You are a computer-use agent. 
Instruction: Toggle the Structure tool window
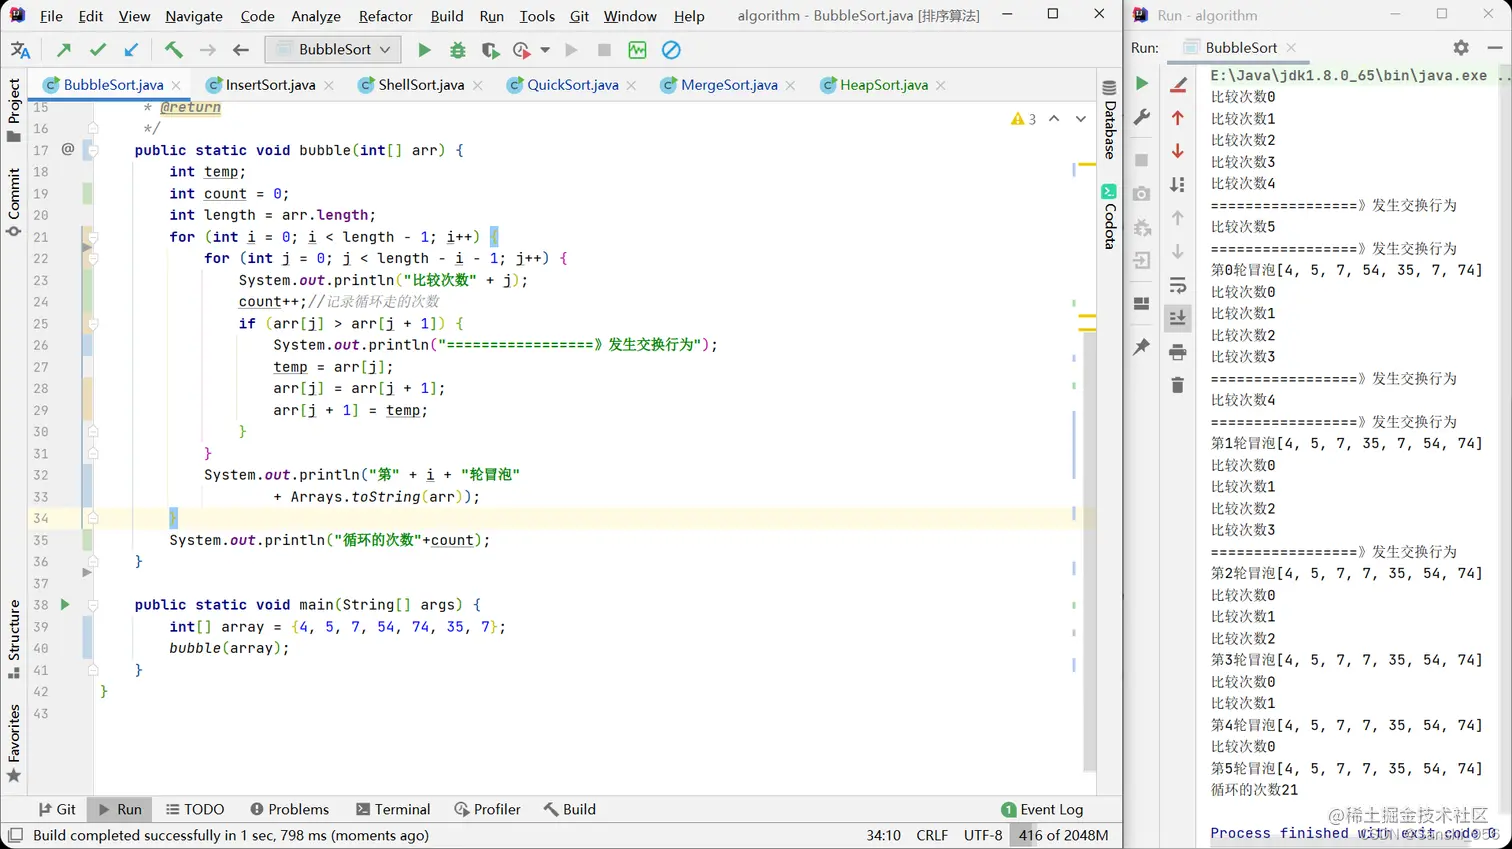pyautogui.click(x=14, y=639)
